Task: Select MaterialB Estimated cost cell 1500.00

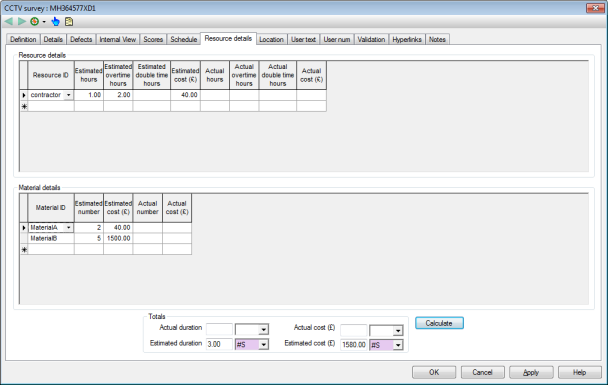Action: (118, 238)
